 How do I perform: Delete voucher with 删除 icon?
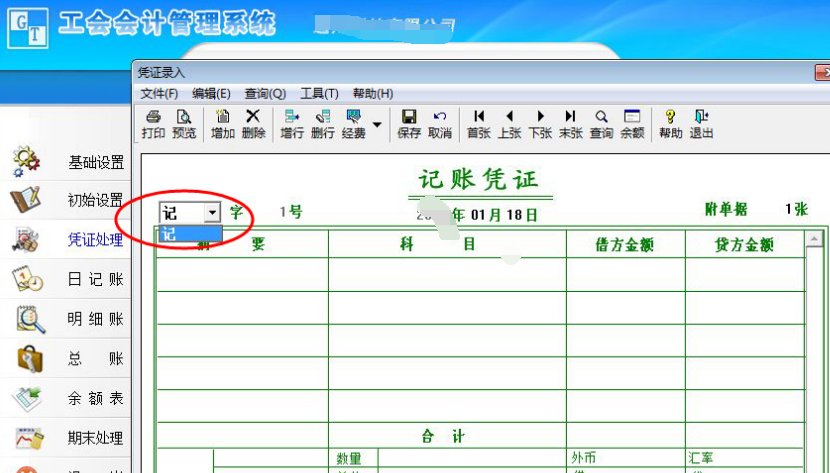click(253, 124)
